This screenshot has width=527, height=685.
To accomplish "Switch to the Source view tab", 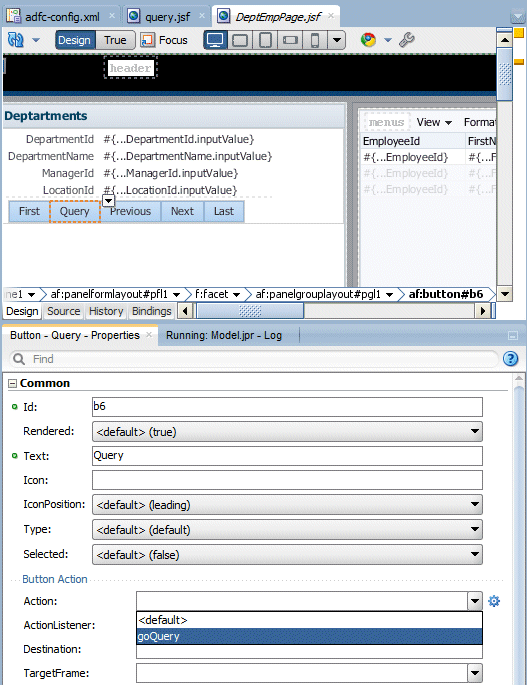I will coord(64,311).
